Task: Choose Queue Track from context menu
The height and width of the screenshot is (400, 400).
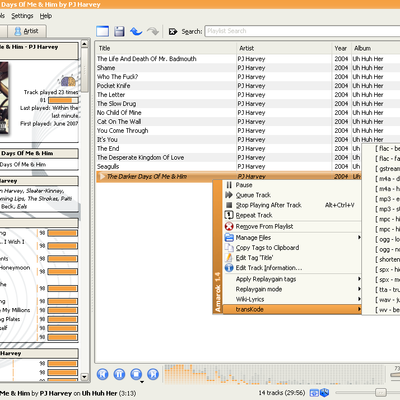Action: pos(292,195)
